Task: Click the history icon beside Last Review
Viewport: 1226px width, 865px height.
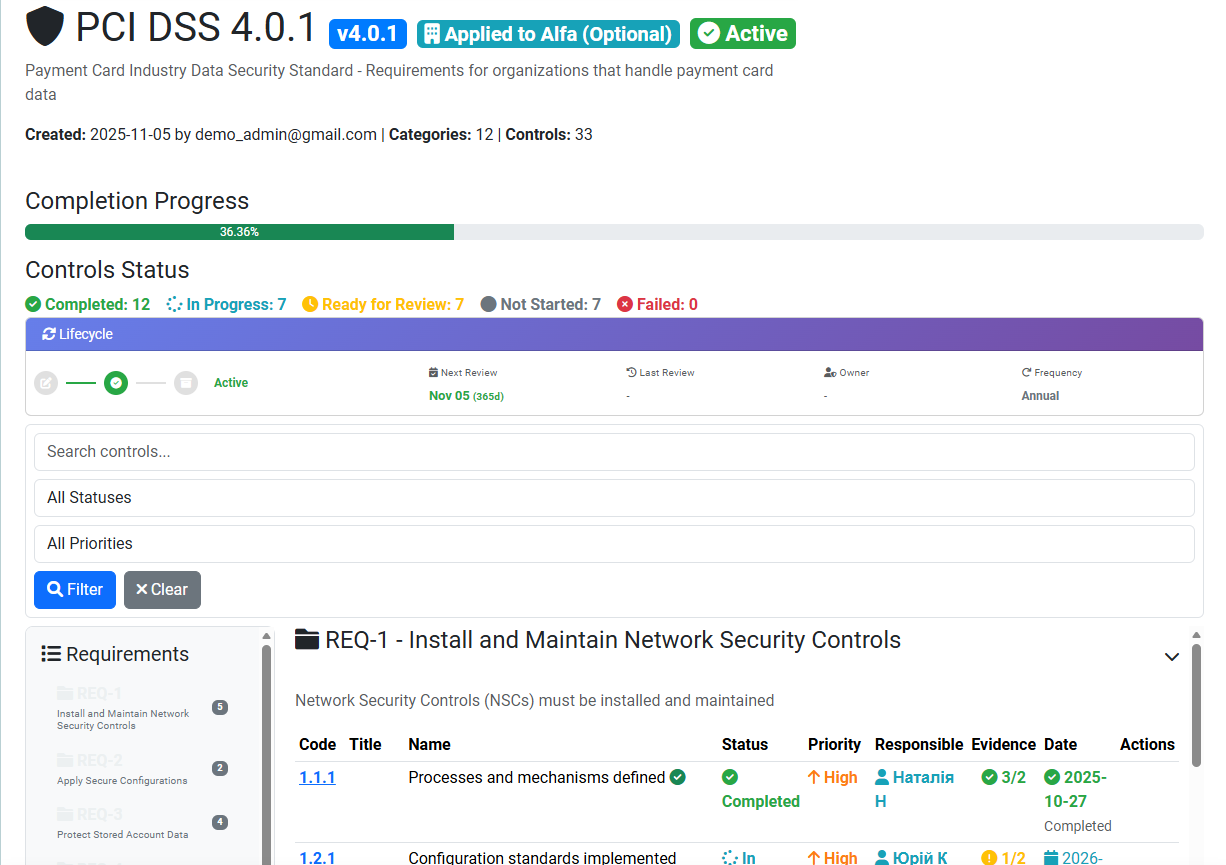Action: pos(631,373)
